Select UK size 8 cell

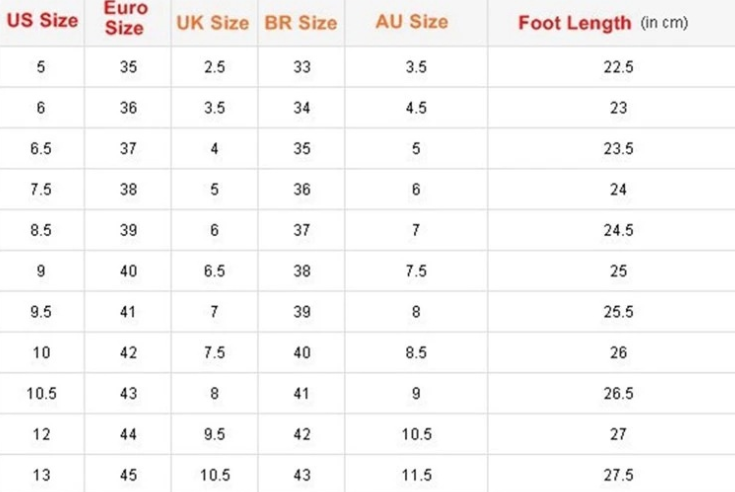tap(214, 393)
